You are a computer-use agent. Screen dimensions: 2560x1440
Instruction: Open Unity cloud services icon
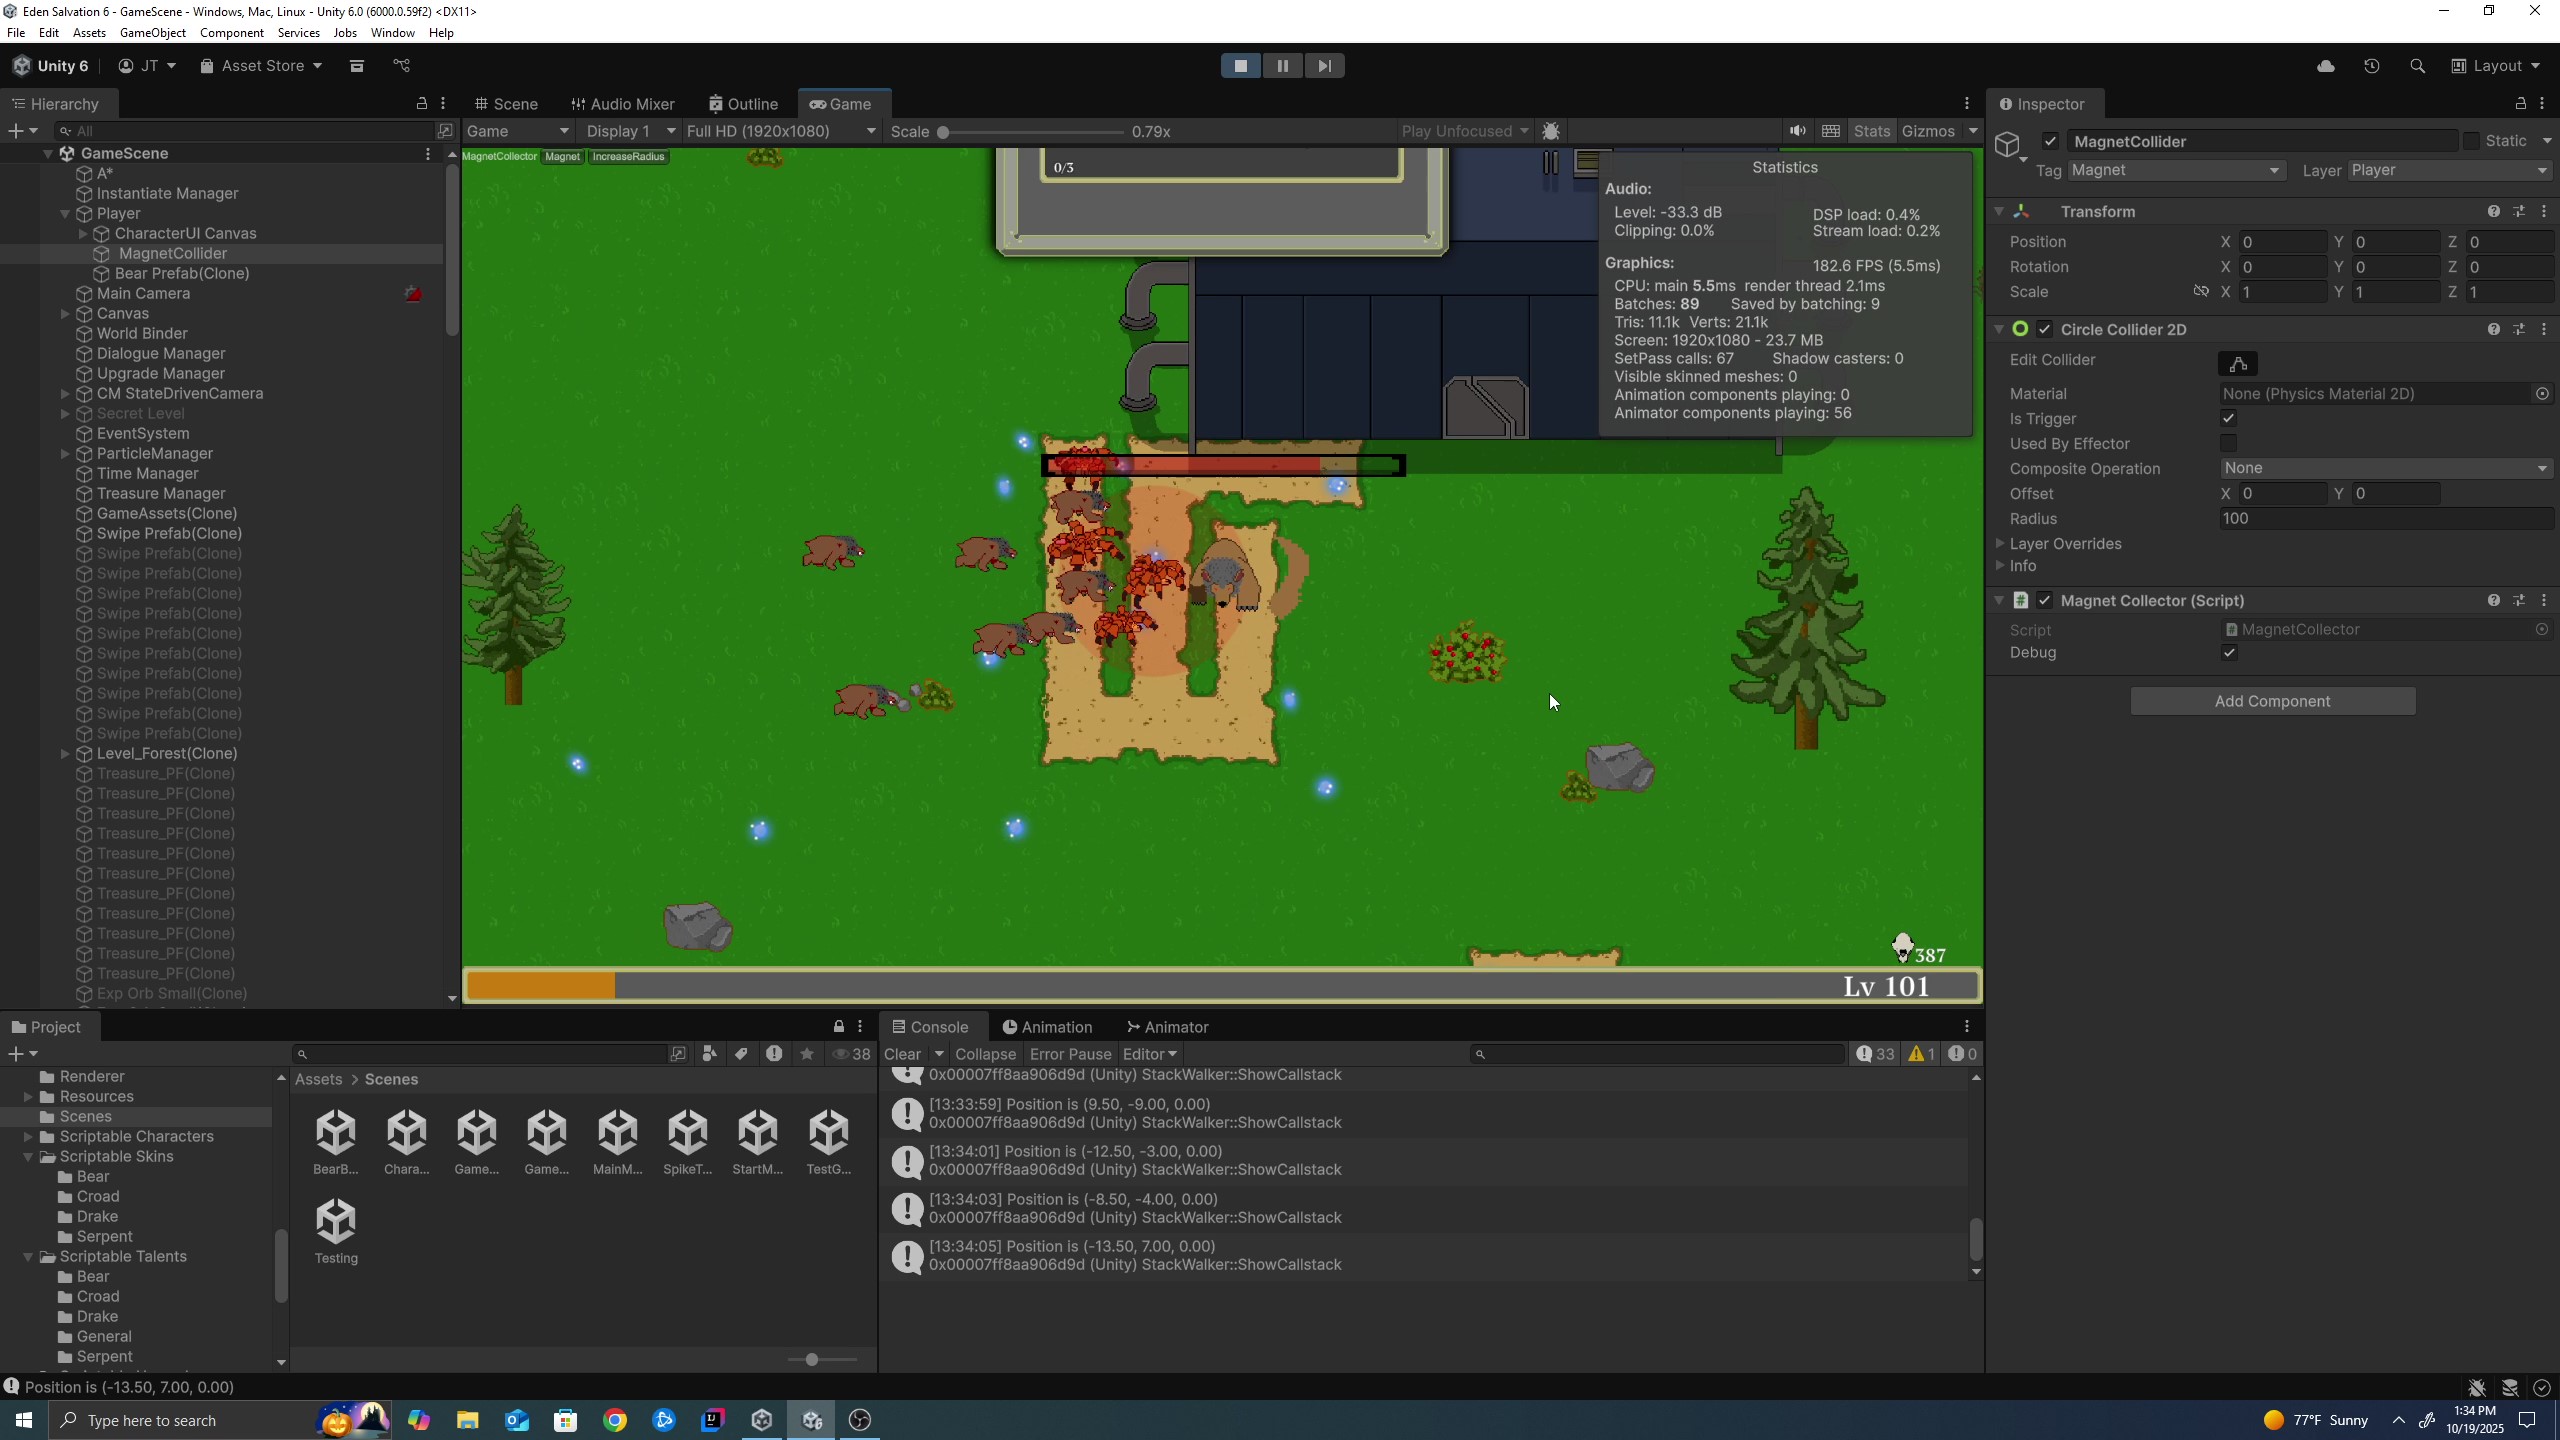2326,66
